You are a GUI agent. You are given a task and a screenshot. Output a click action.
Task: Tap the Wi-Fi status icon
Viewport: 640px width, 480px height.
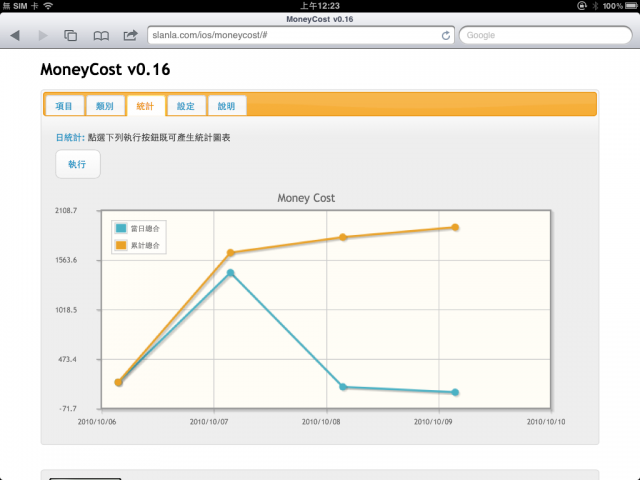pyautogui.click(x=48, y=6)
